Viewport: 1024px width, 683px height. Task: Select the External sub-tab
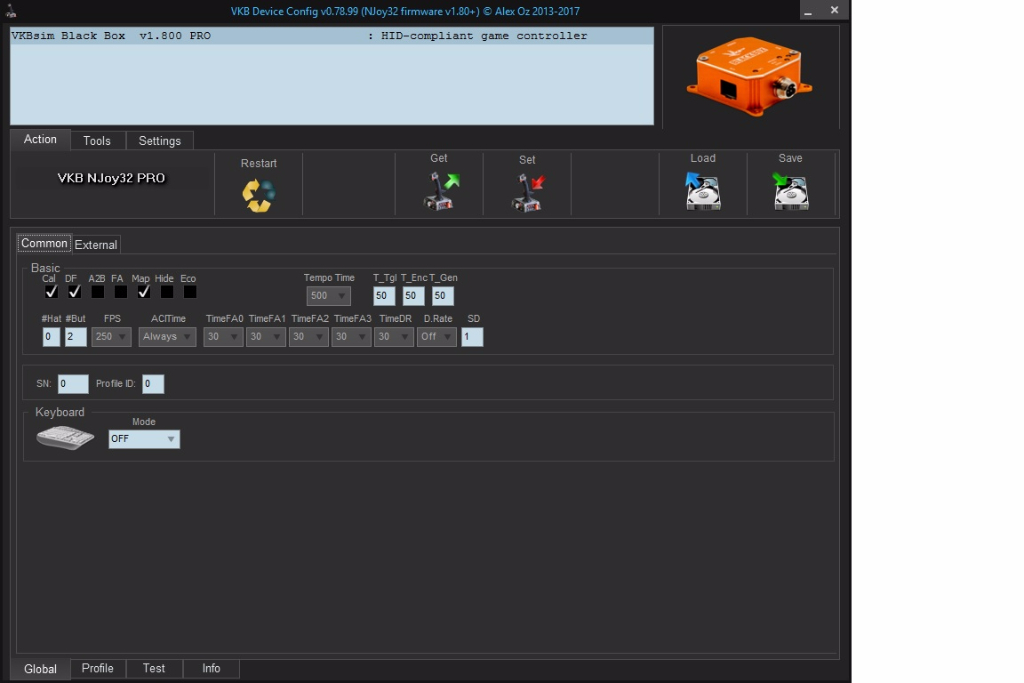tap(95, 245)
